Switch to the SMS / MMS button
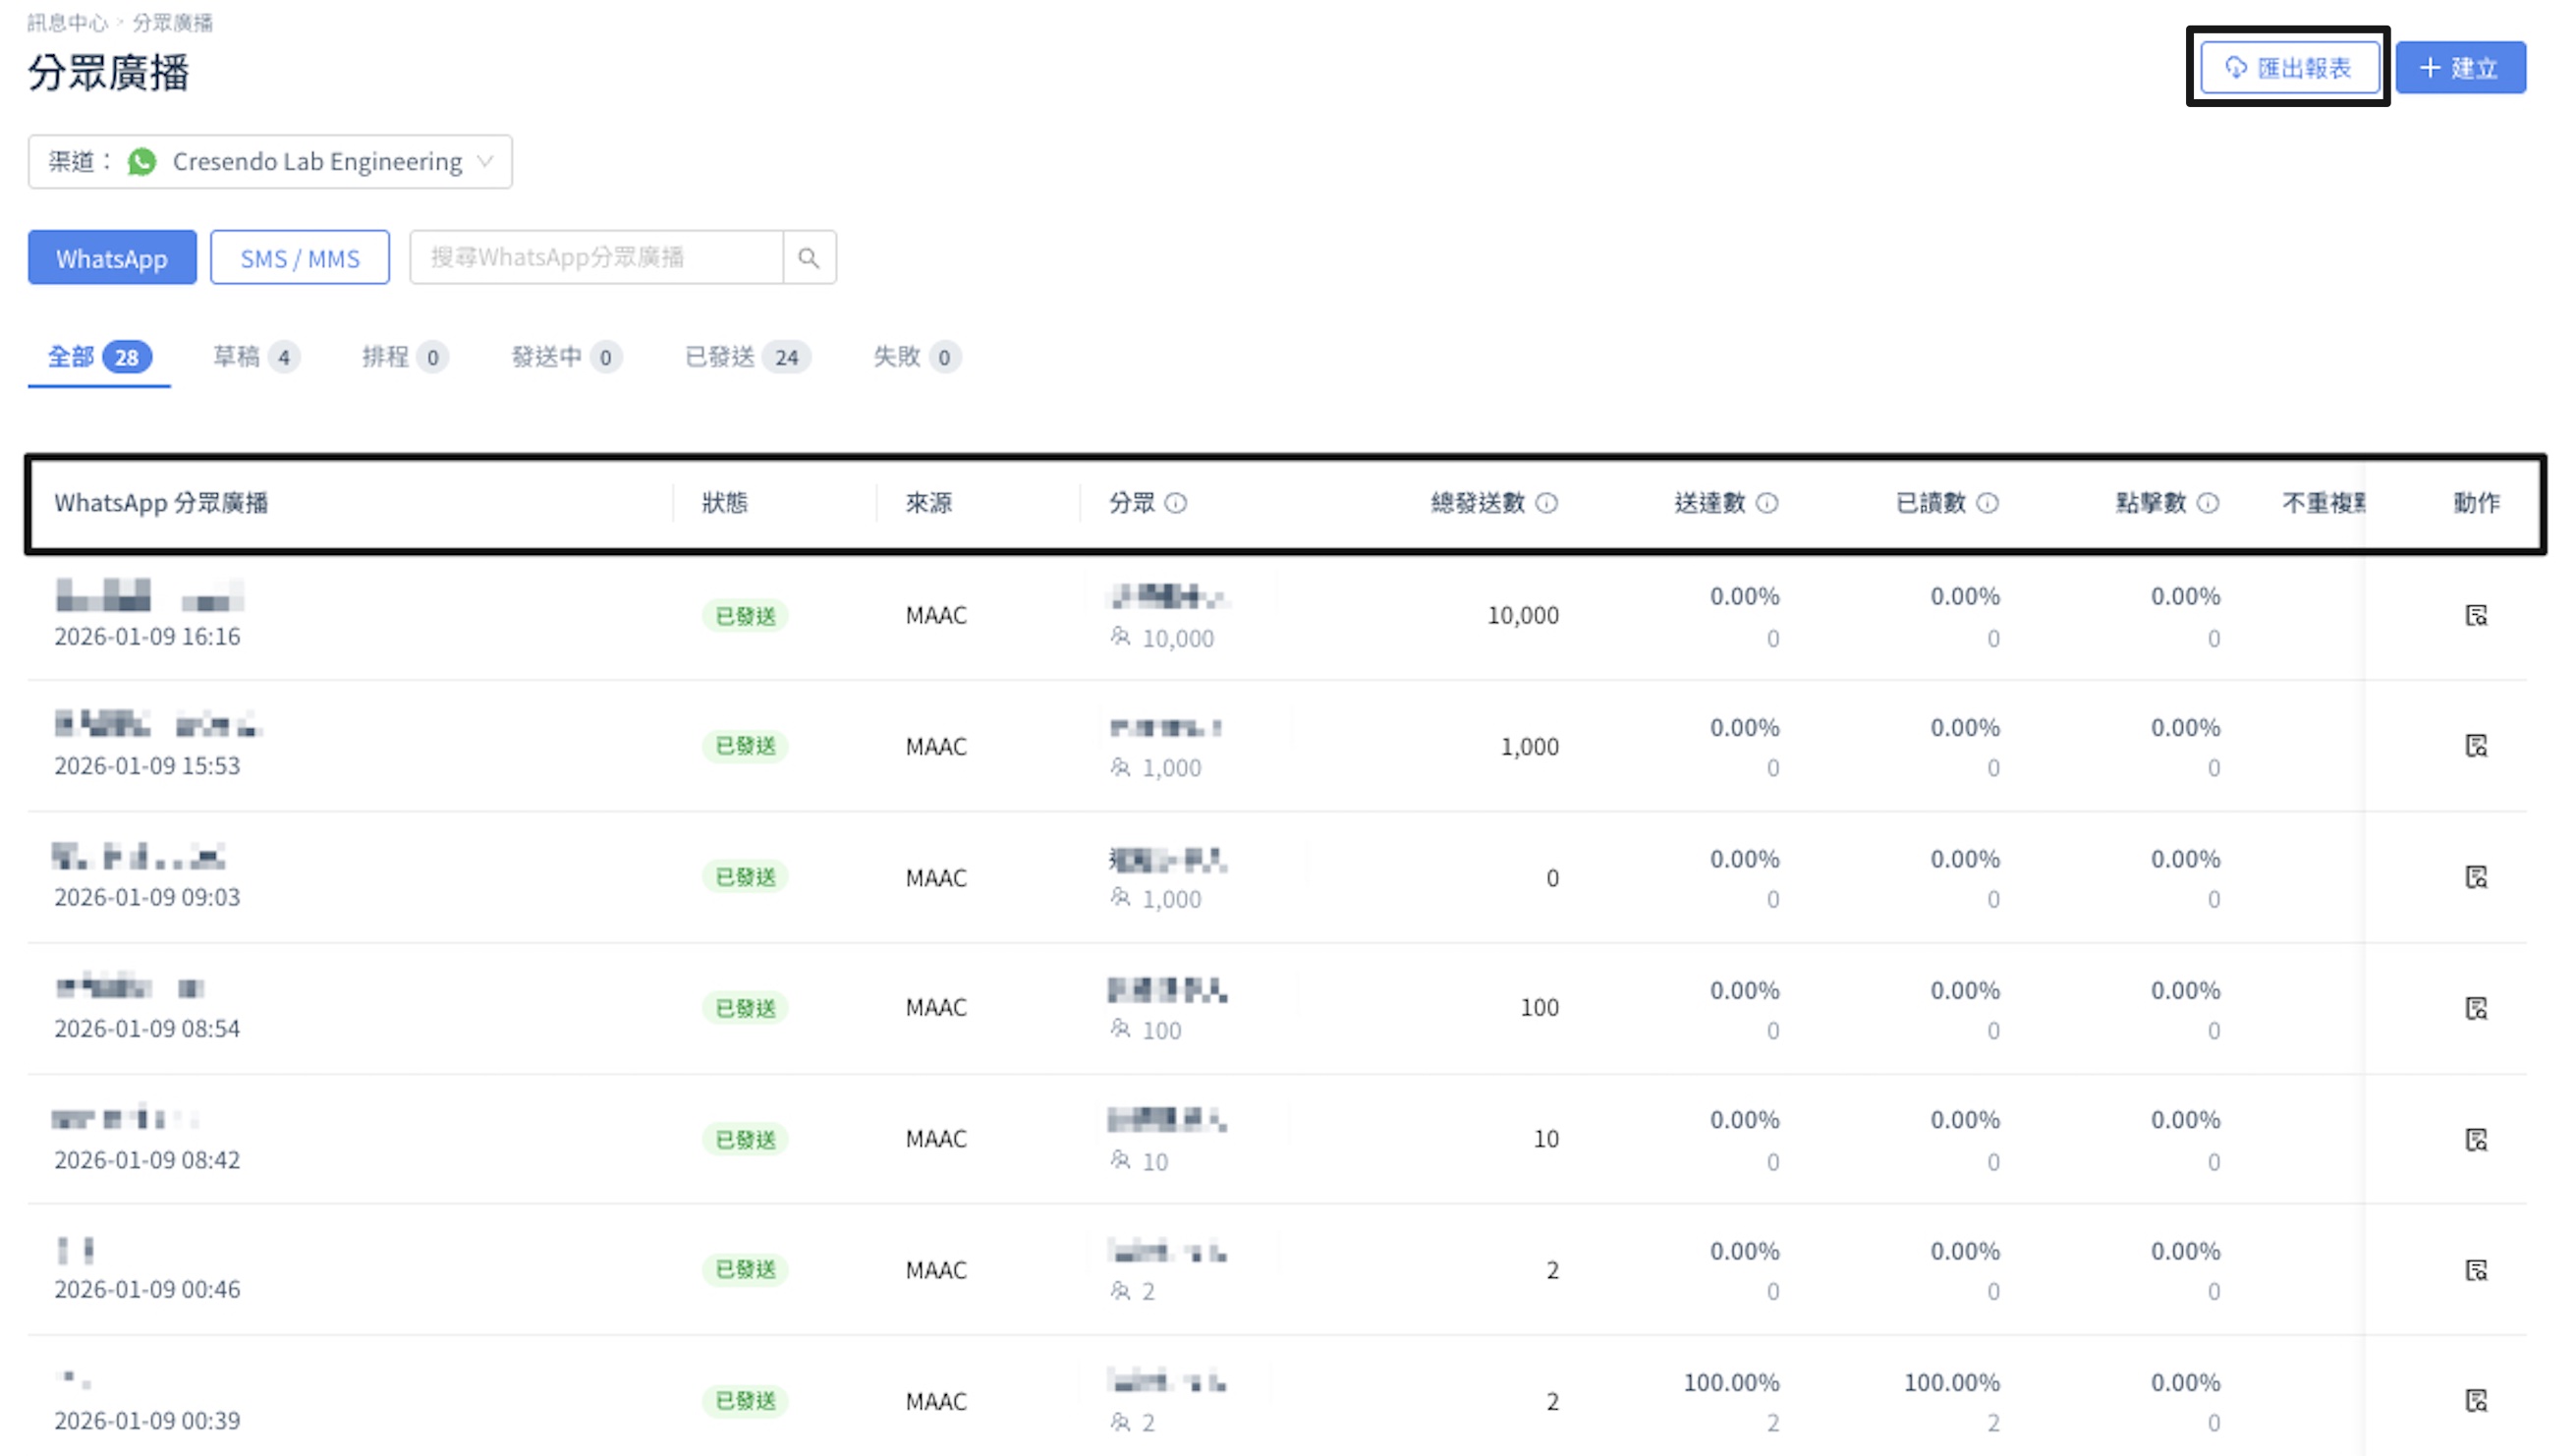 [x=300, y=258]
